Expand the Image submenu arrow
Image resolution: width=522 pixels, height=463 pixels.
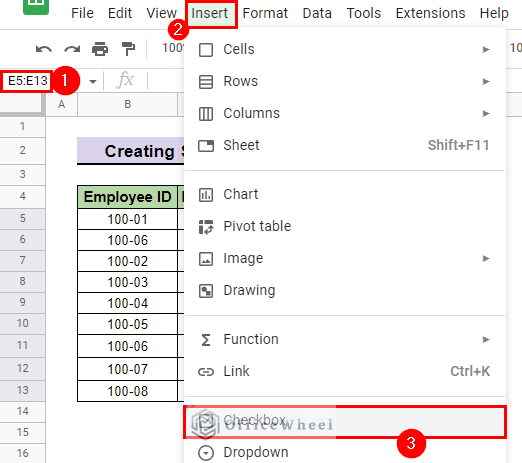click(x=486, y=259)
